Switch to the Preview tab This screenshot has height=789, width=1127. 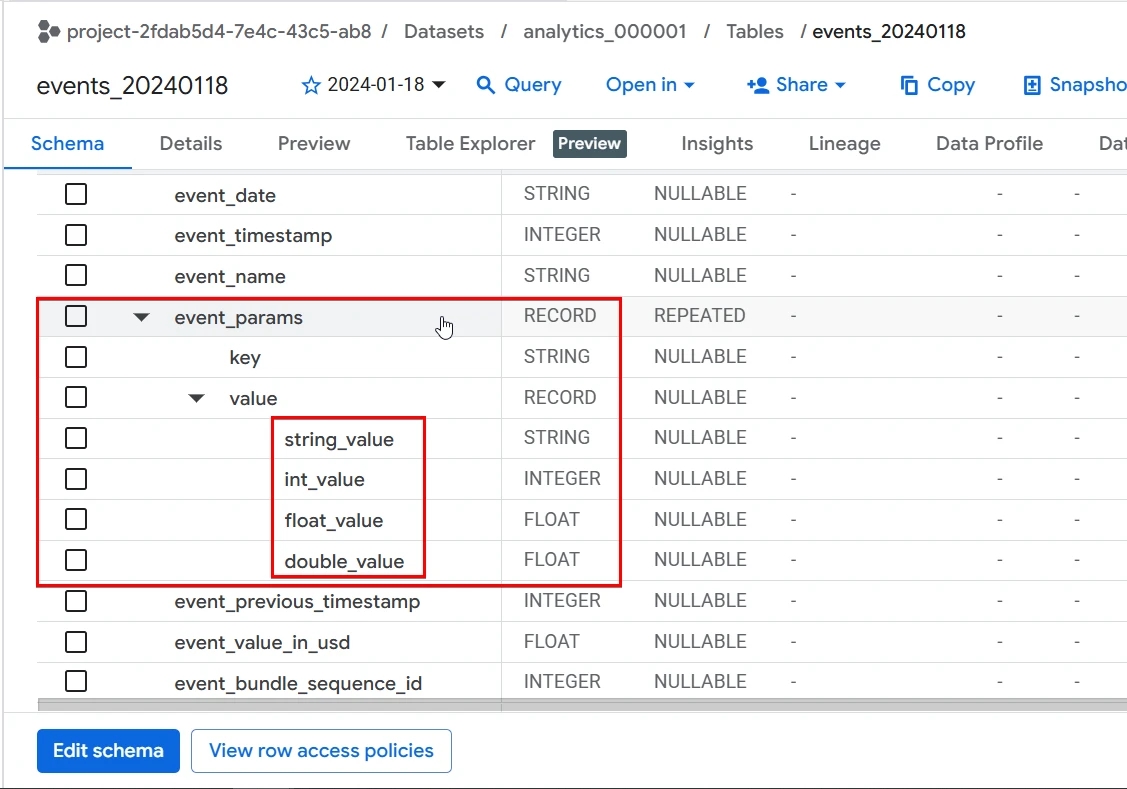tap(314, 144)
